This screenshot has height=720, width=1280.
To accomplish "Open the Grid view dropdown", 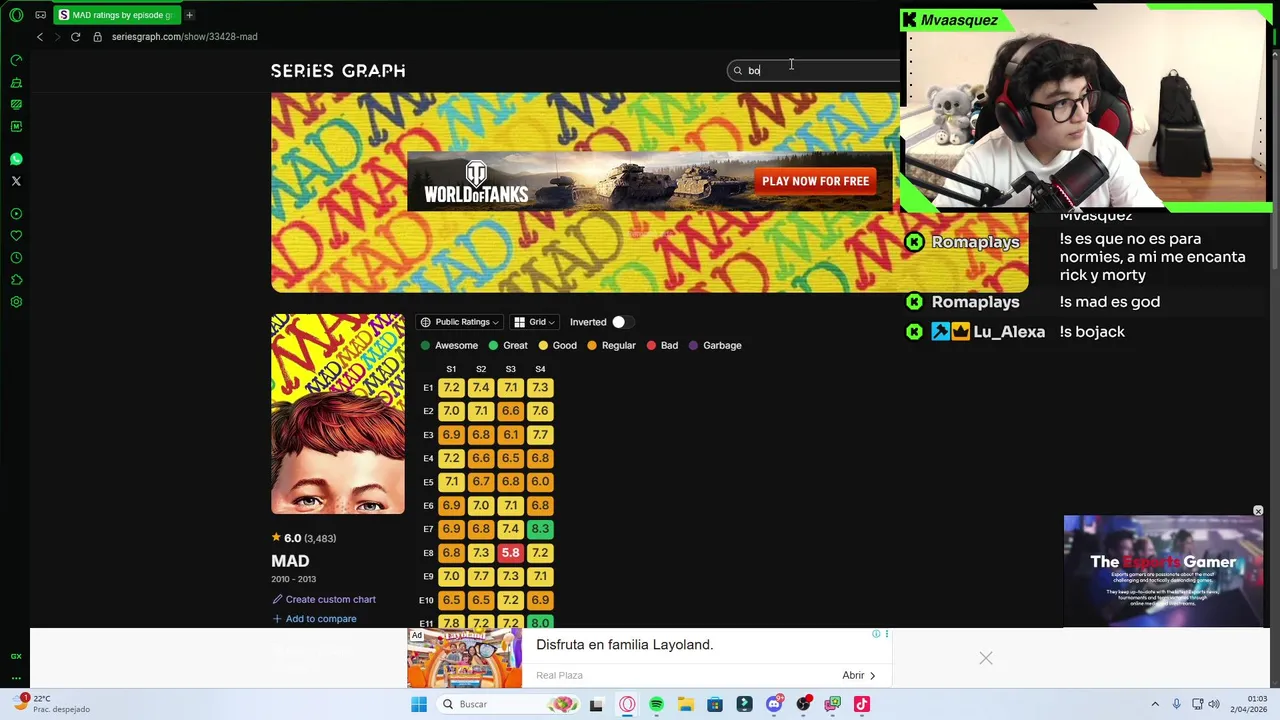I will coord(535,322).
